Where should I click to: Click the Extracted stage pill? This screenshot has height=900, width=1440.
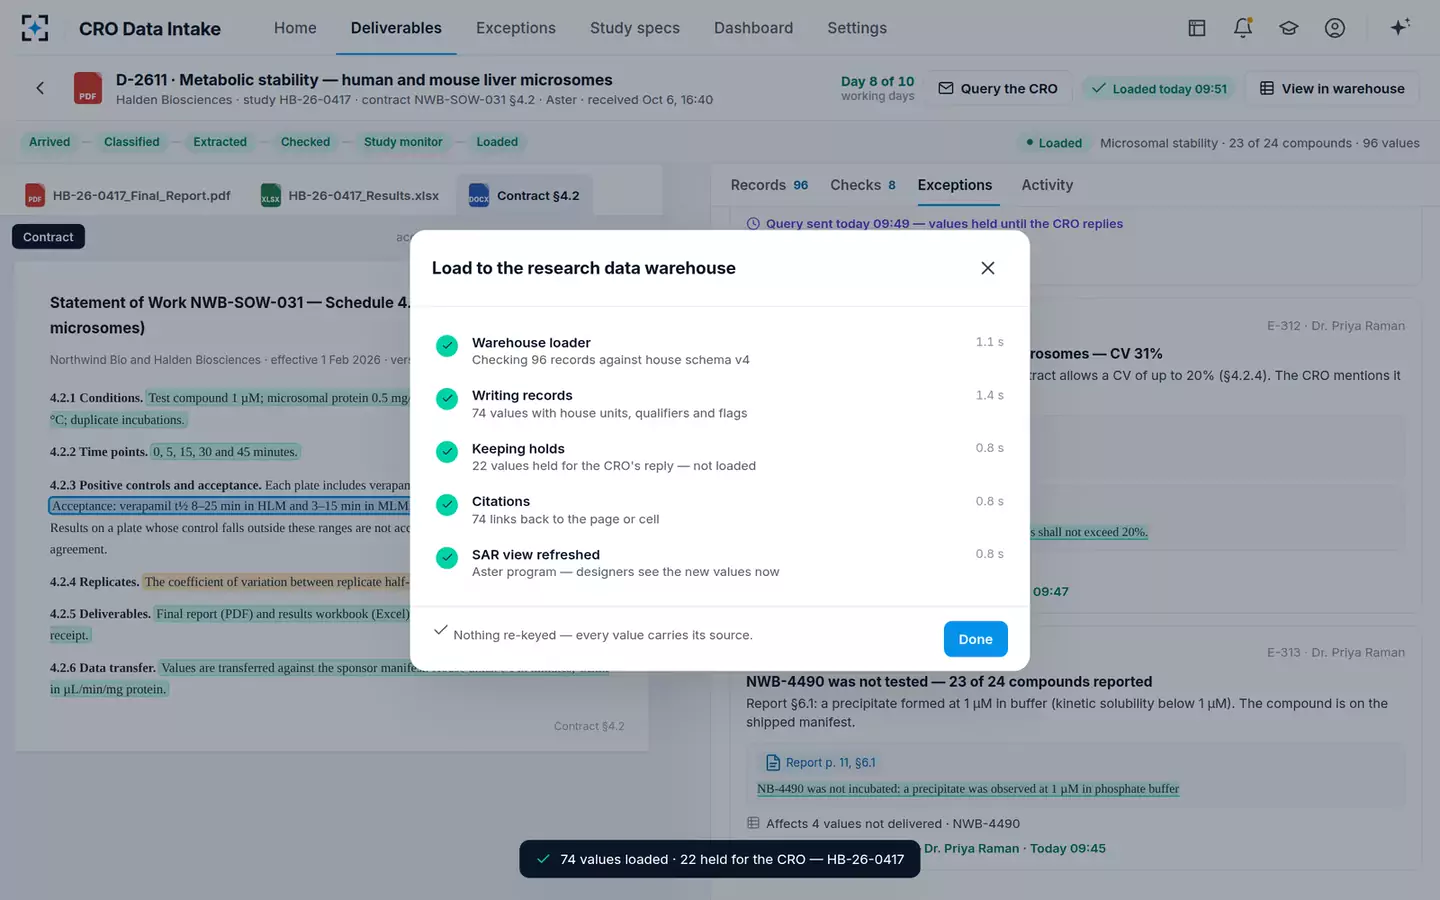point(220,142)
